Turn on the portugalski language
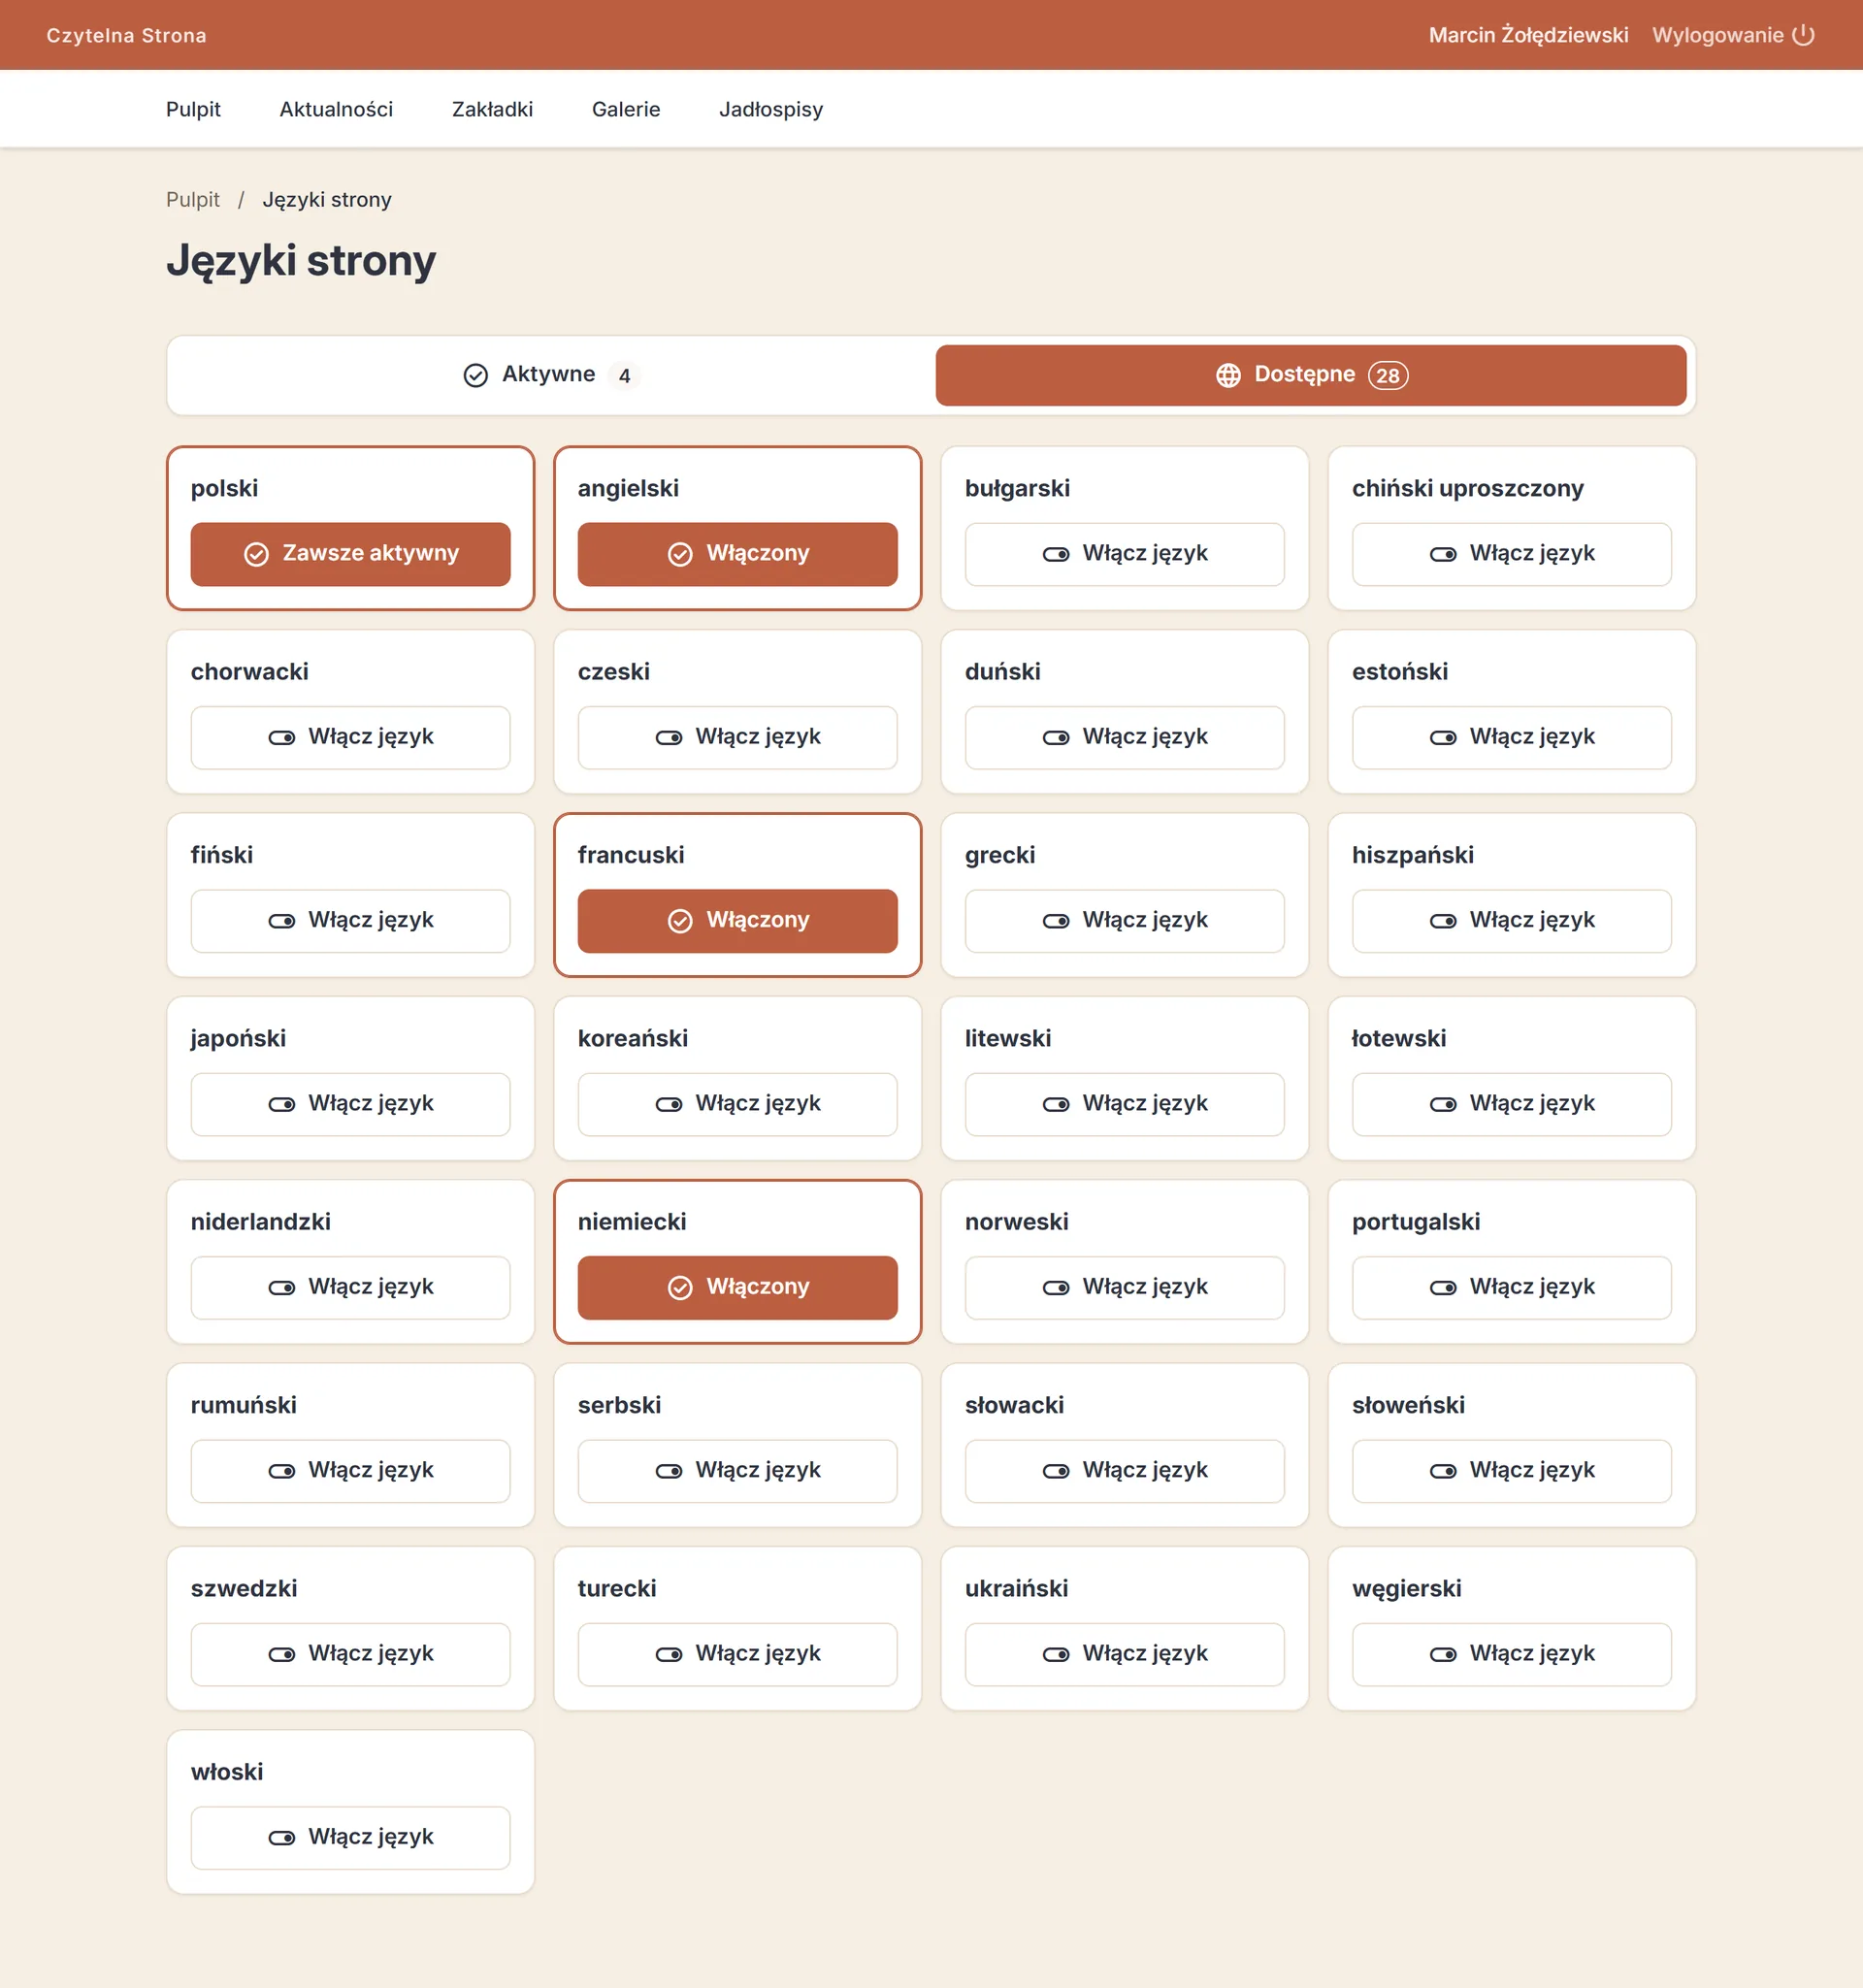This screenshot has height=1988, width=1863. click(1511, 1287)
